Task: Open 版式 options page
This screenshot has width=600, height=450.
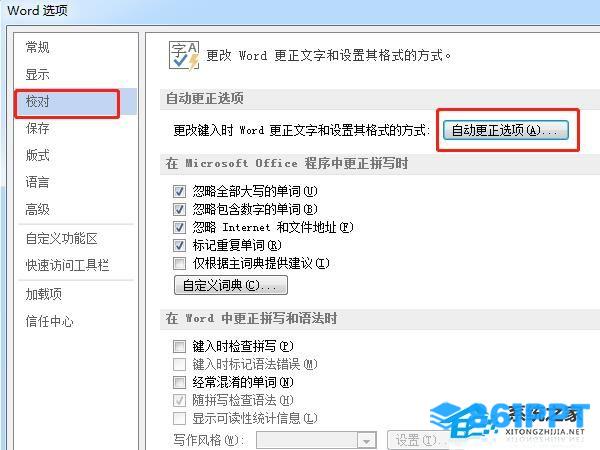Action: 38,155
